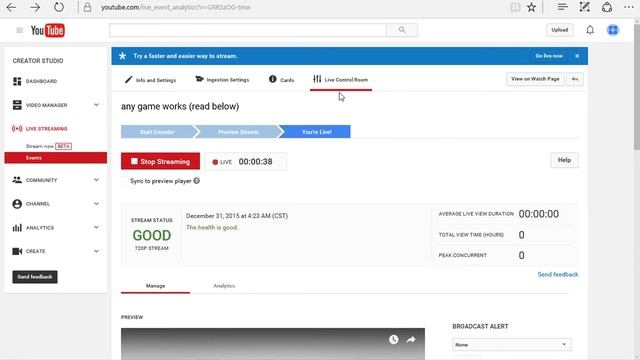Click Send feedback link under stats
This screenshot has height=360, width=640.
click(x=558, y=275)
